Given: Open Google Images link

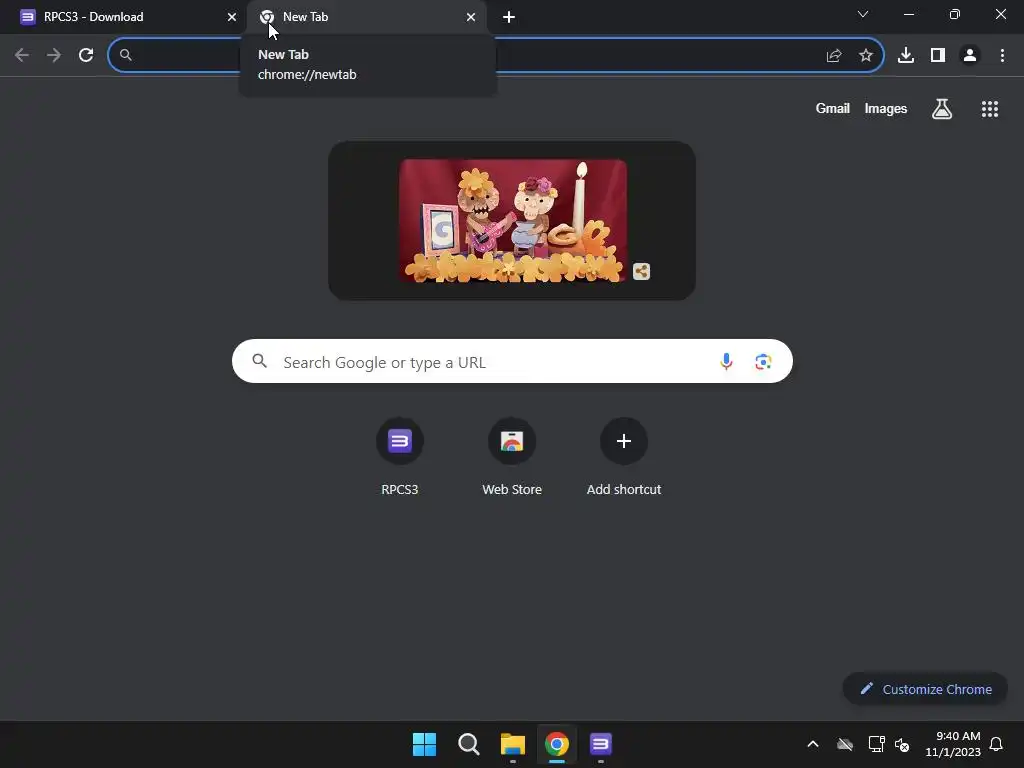Looking at the screenshot, I should 886,108.
